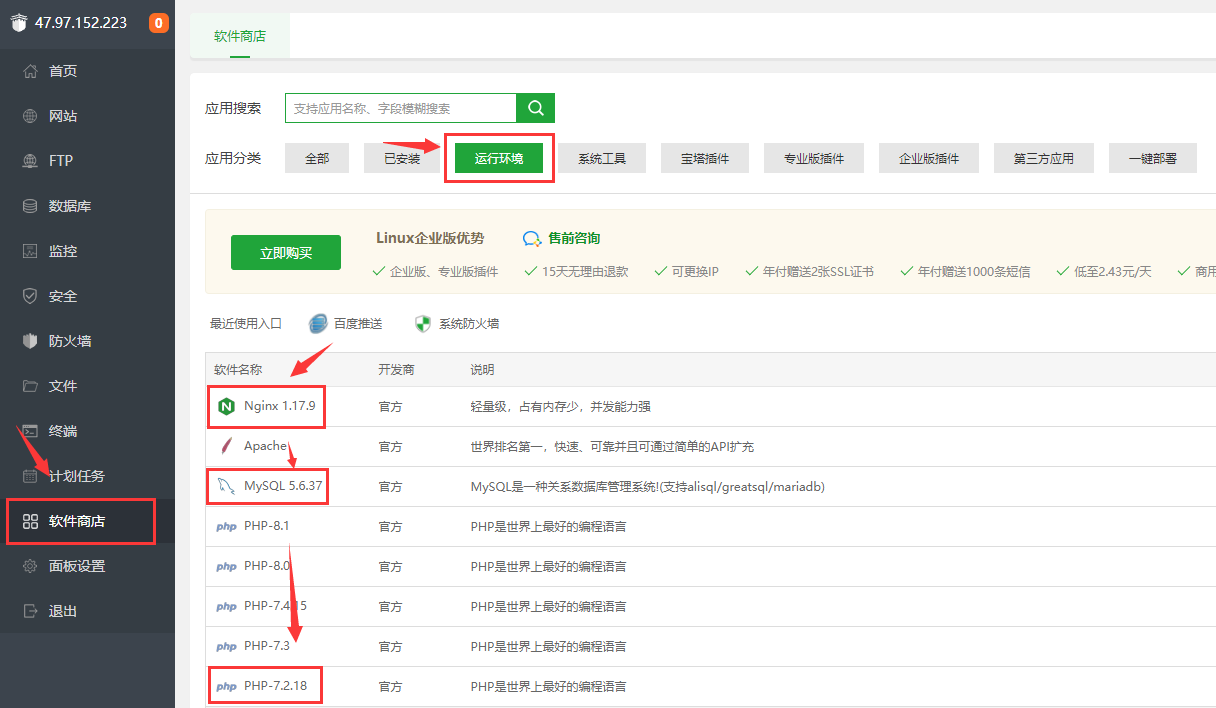Click the MySQL dolphin icon
1216x708 pixels.
(226, 487)
